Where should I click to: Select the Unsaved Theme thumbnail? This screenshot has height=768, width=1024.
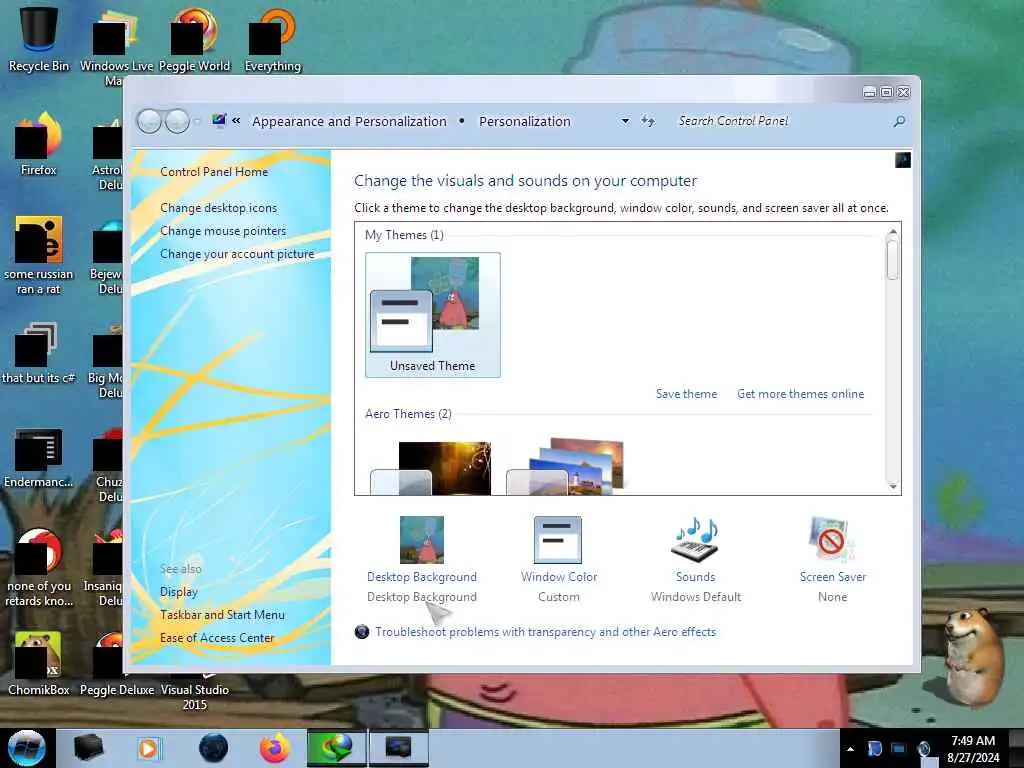click(x=433, y=315)
